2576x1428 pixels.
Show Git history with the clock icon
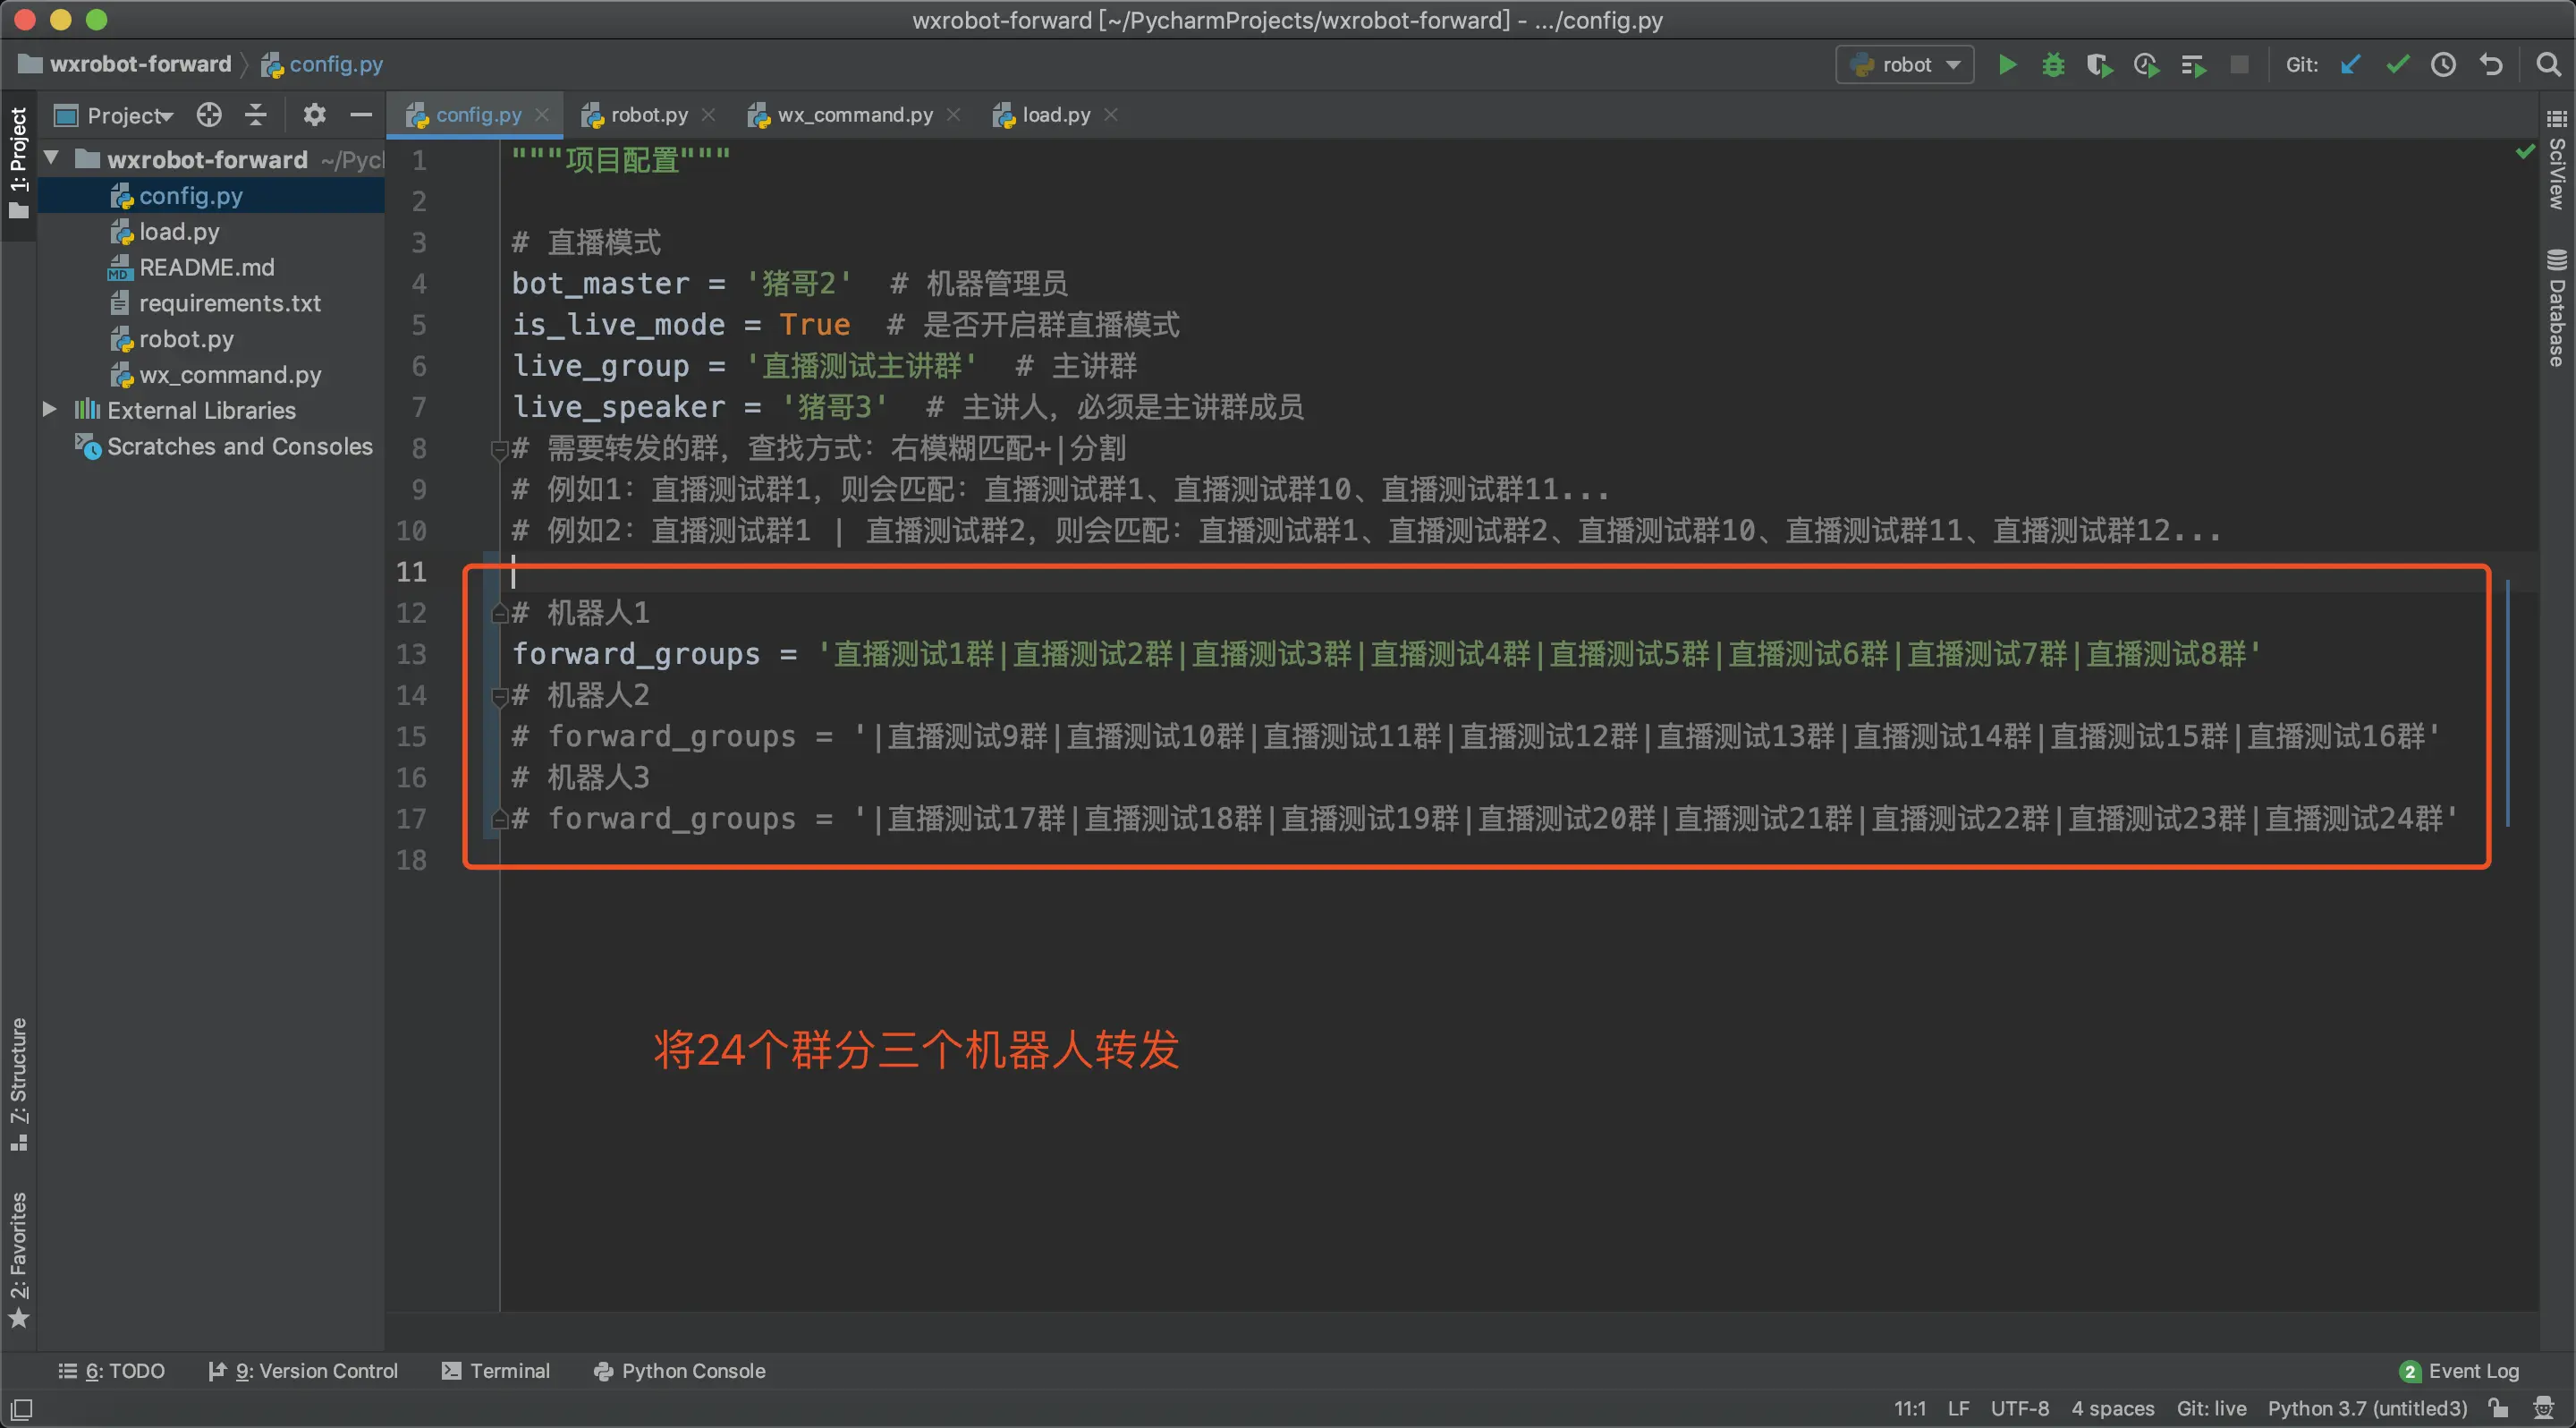(x=2444, y=64)
